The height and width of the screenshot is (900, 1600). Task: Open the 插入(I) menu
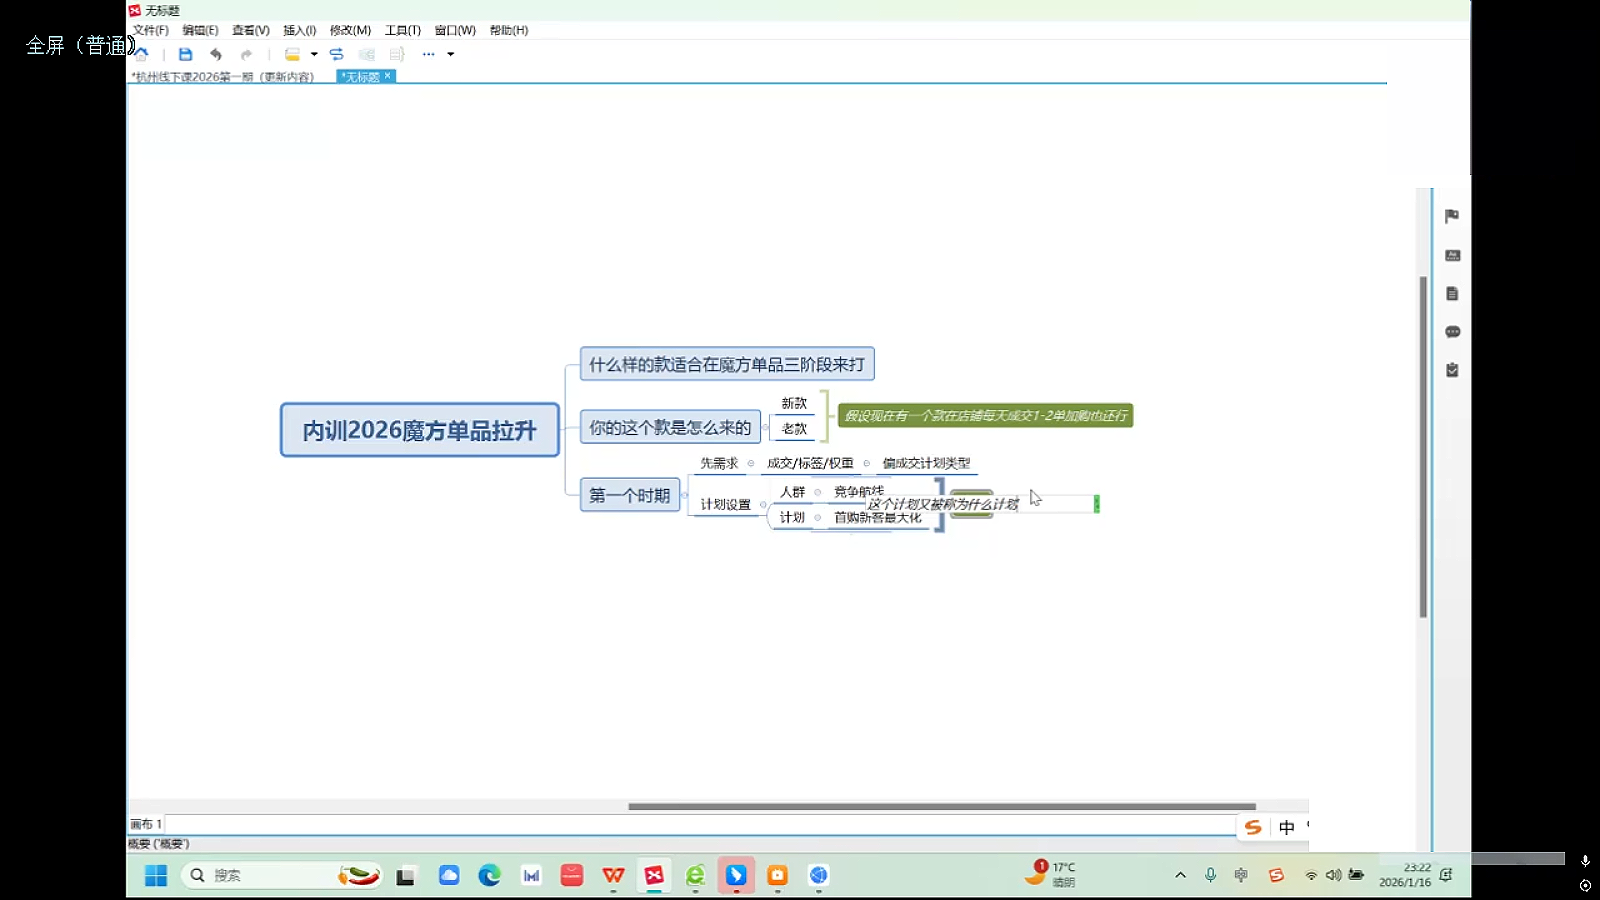click(299, 30)
